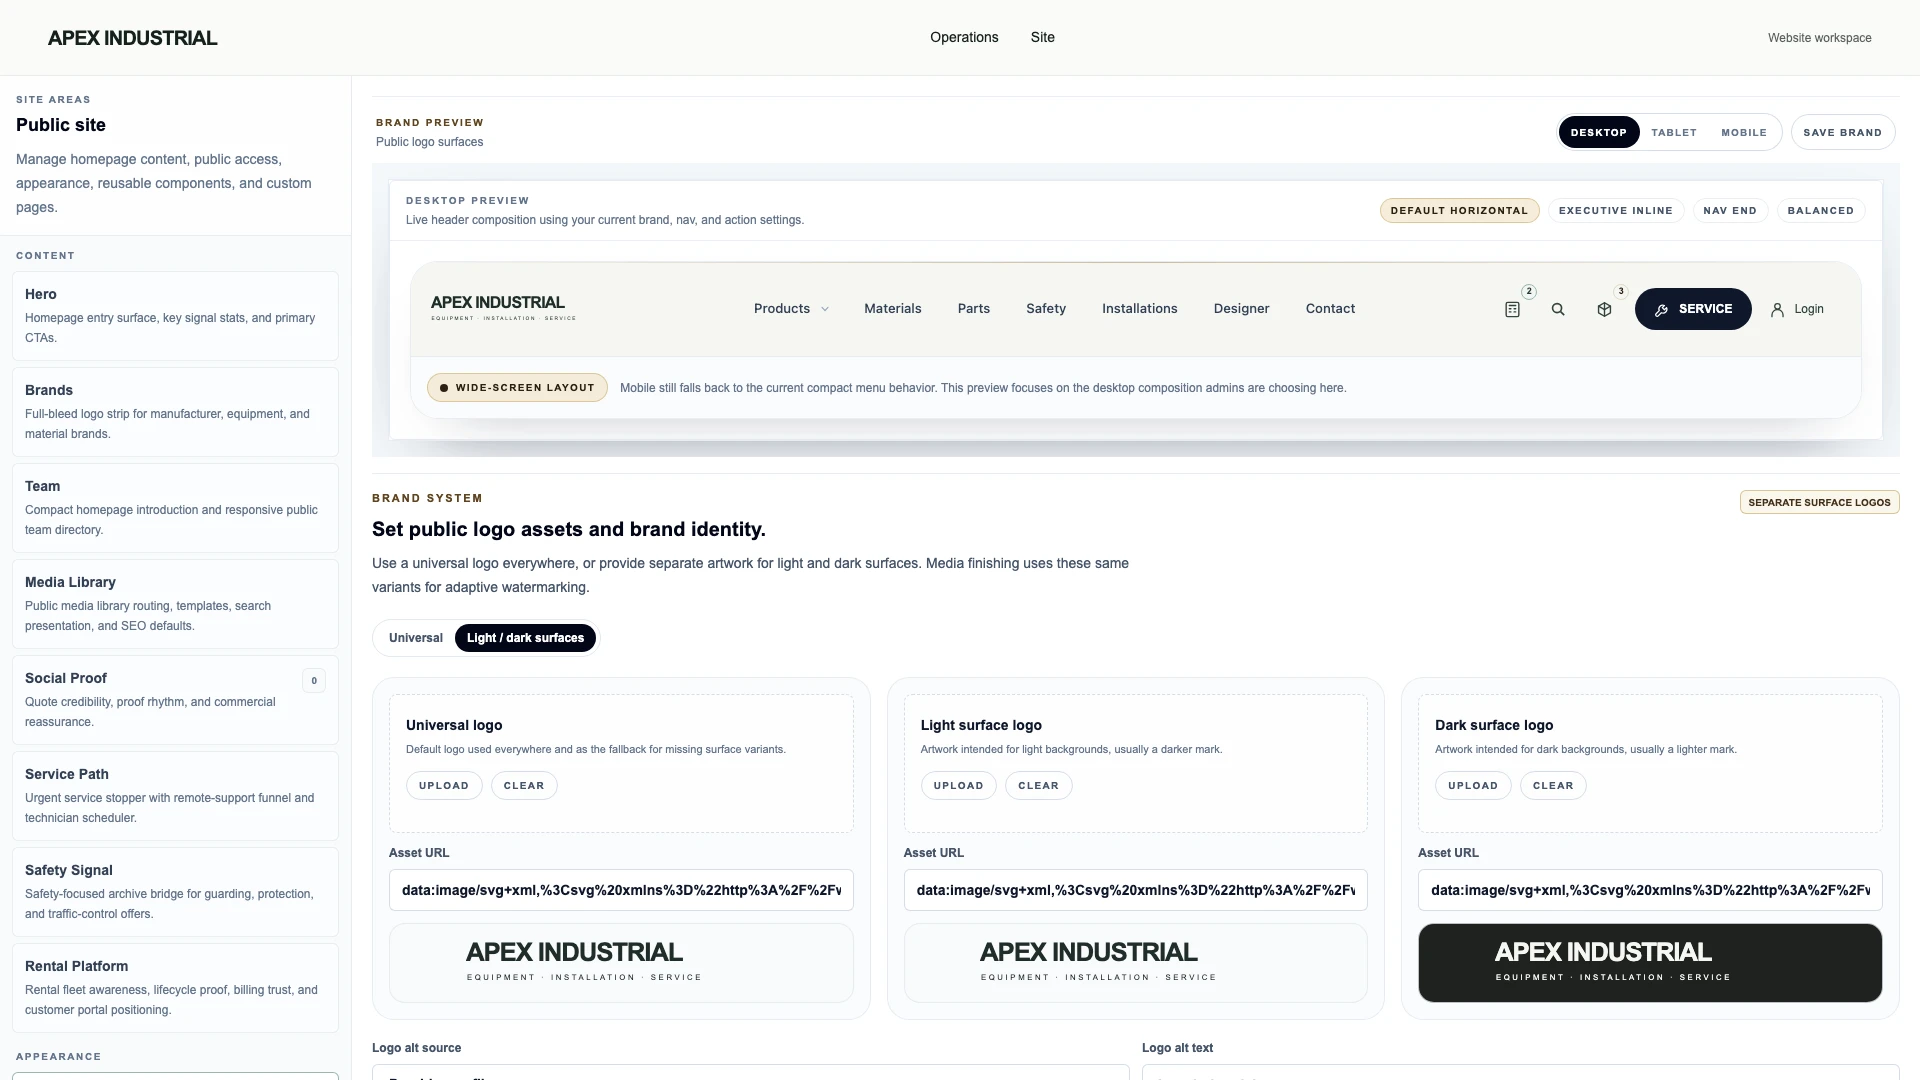Viewport: 1920px width, 1080px height.
Task: Expand the Products chevron in preview nav
Action: tap(825, 309)
